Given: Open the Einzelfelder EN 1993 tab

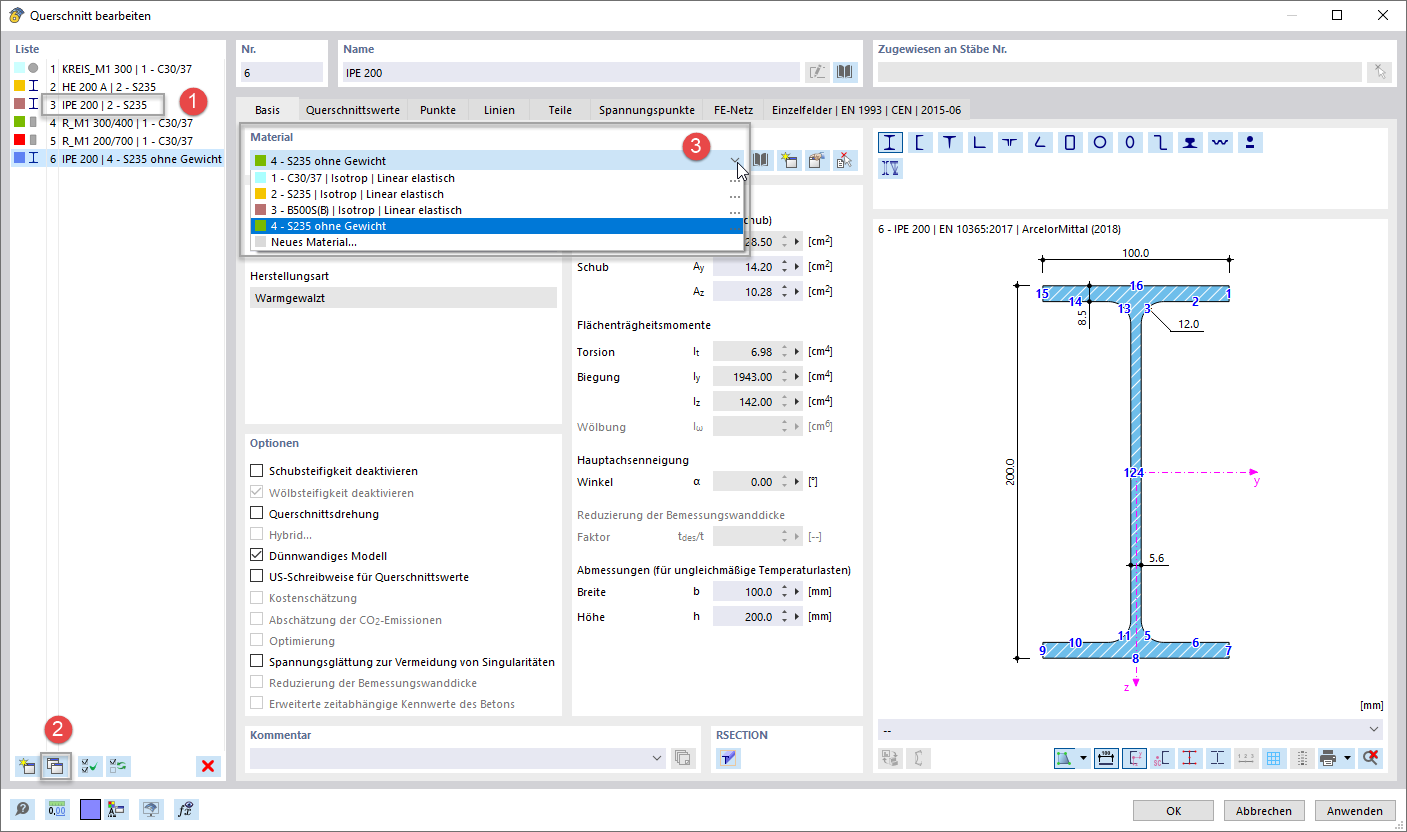Looking at the screenshot, I should (866, 110).
